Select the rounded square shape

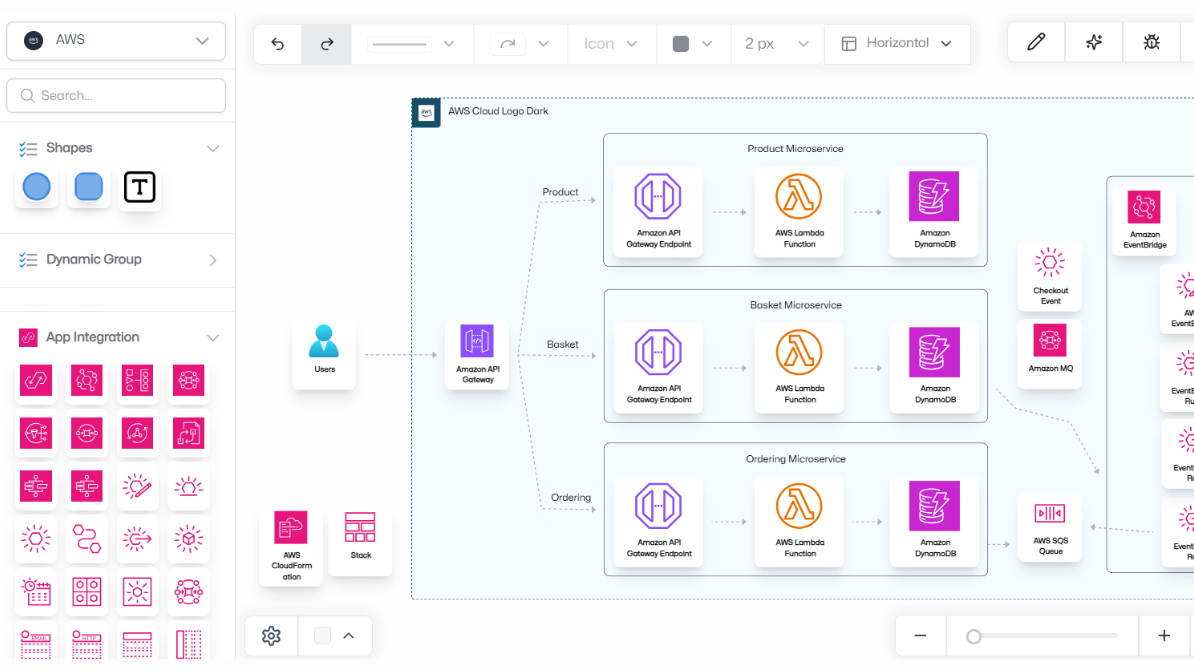[x=89, y=187]
